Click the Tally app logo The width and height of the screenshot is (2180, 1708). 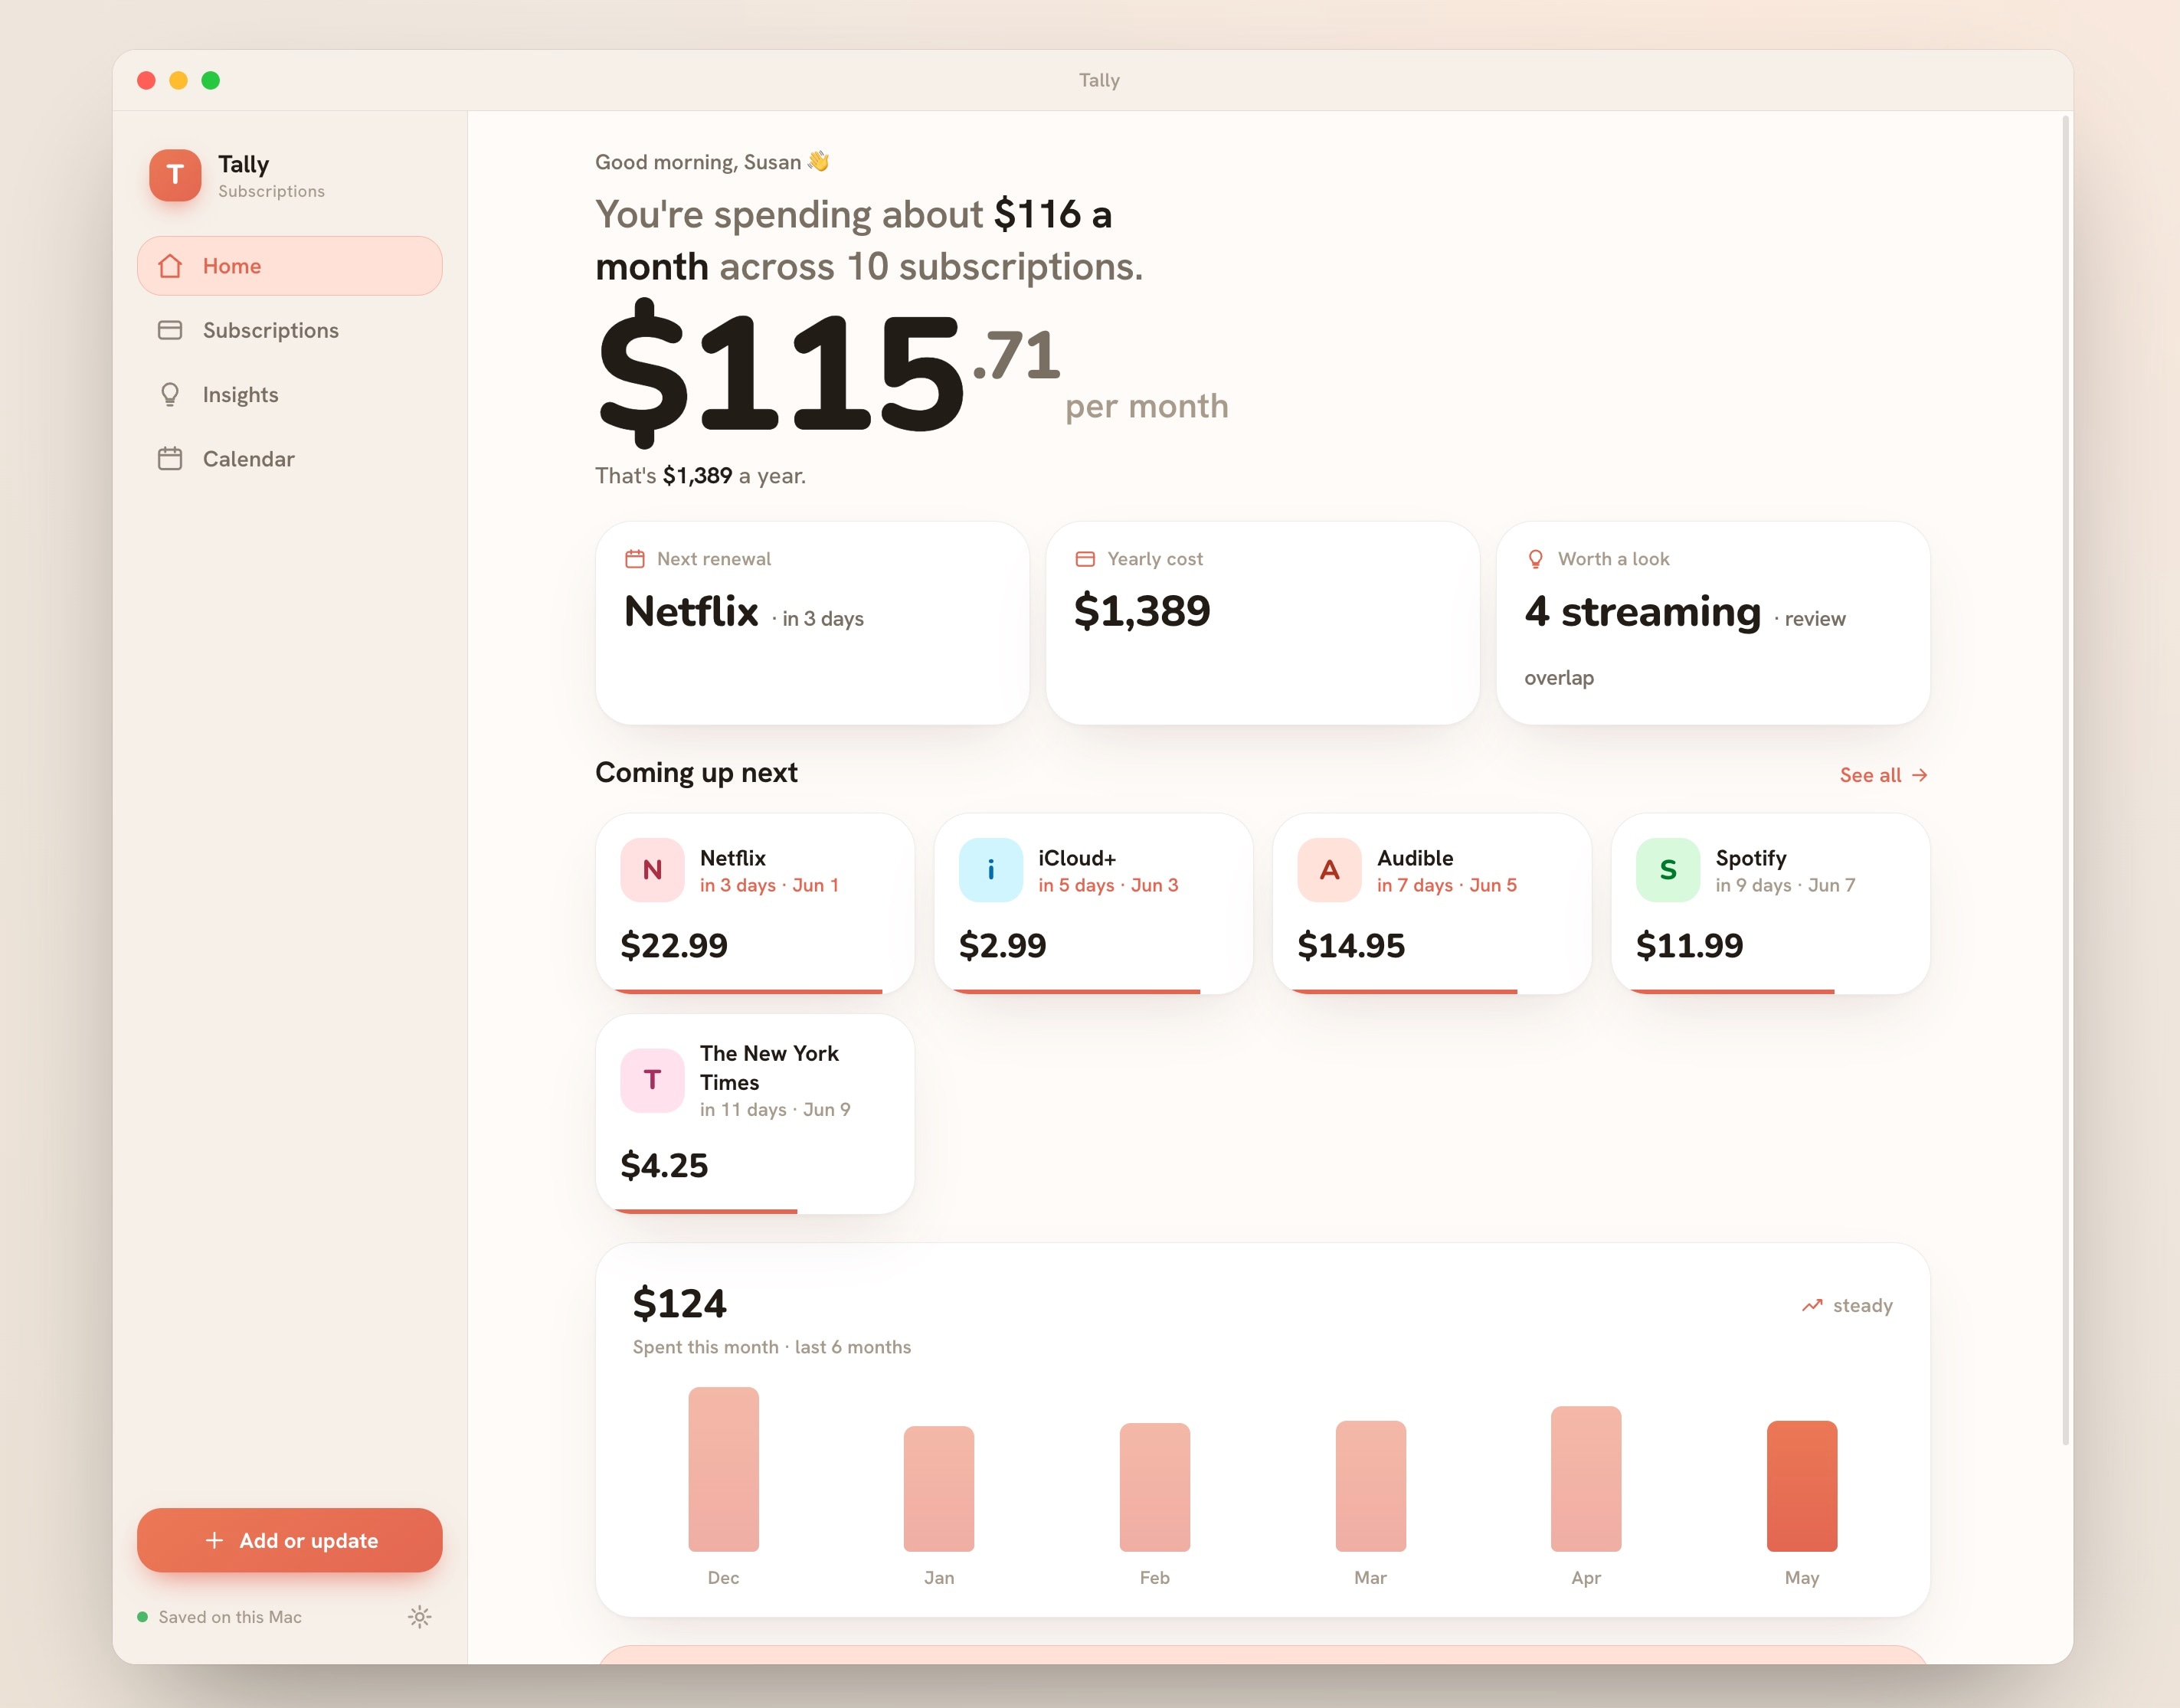pos(175,175)
